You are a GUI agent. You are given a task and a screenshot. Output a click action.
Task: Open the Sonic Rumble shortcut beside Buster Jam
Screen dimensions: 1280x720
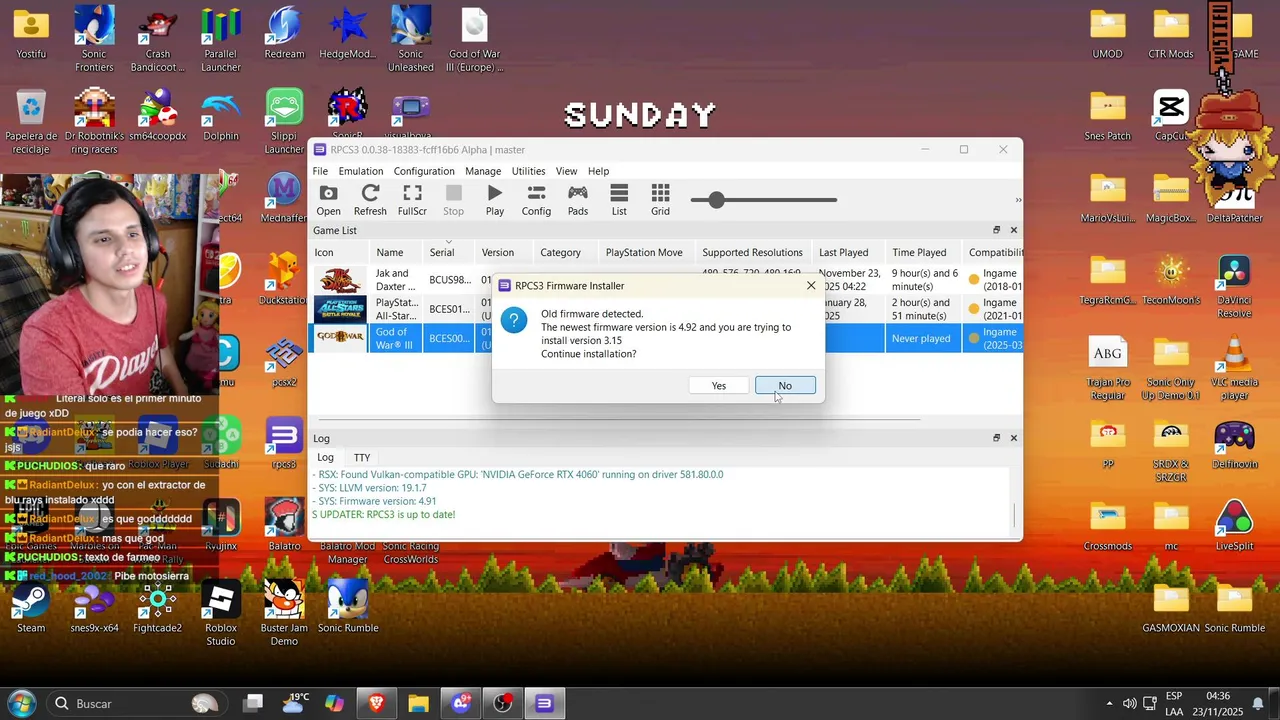(348, 607)
